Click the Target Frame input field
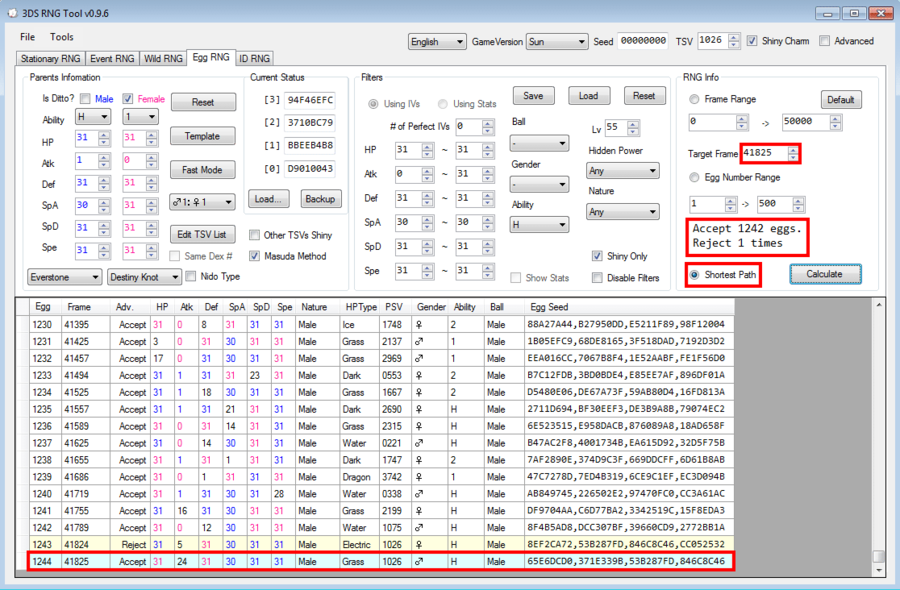The height and width of the screenshot is (590, 900). pyautogui.click(x=764, y=153)
